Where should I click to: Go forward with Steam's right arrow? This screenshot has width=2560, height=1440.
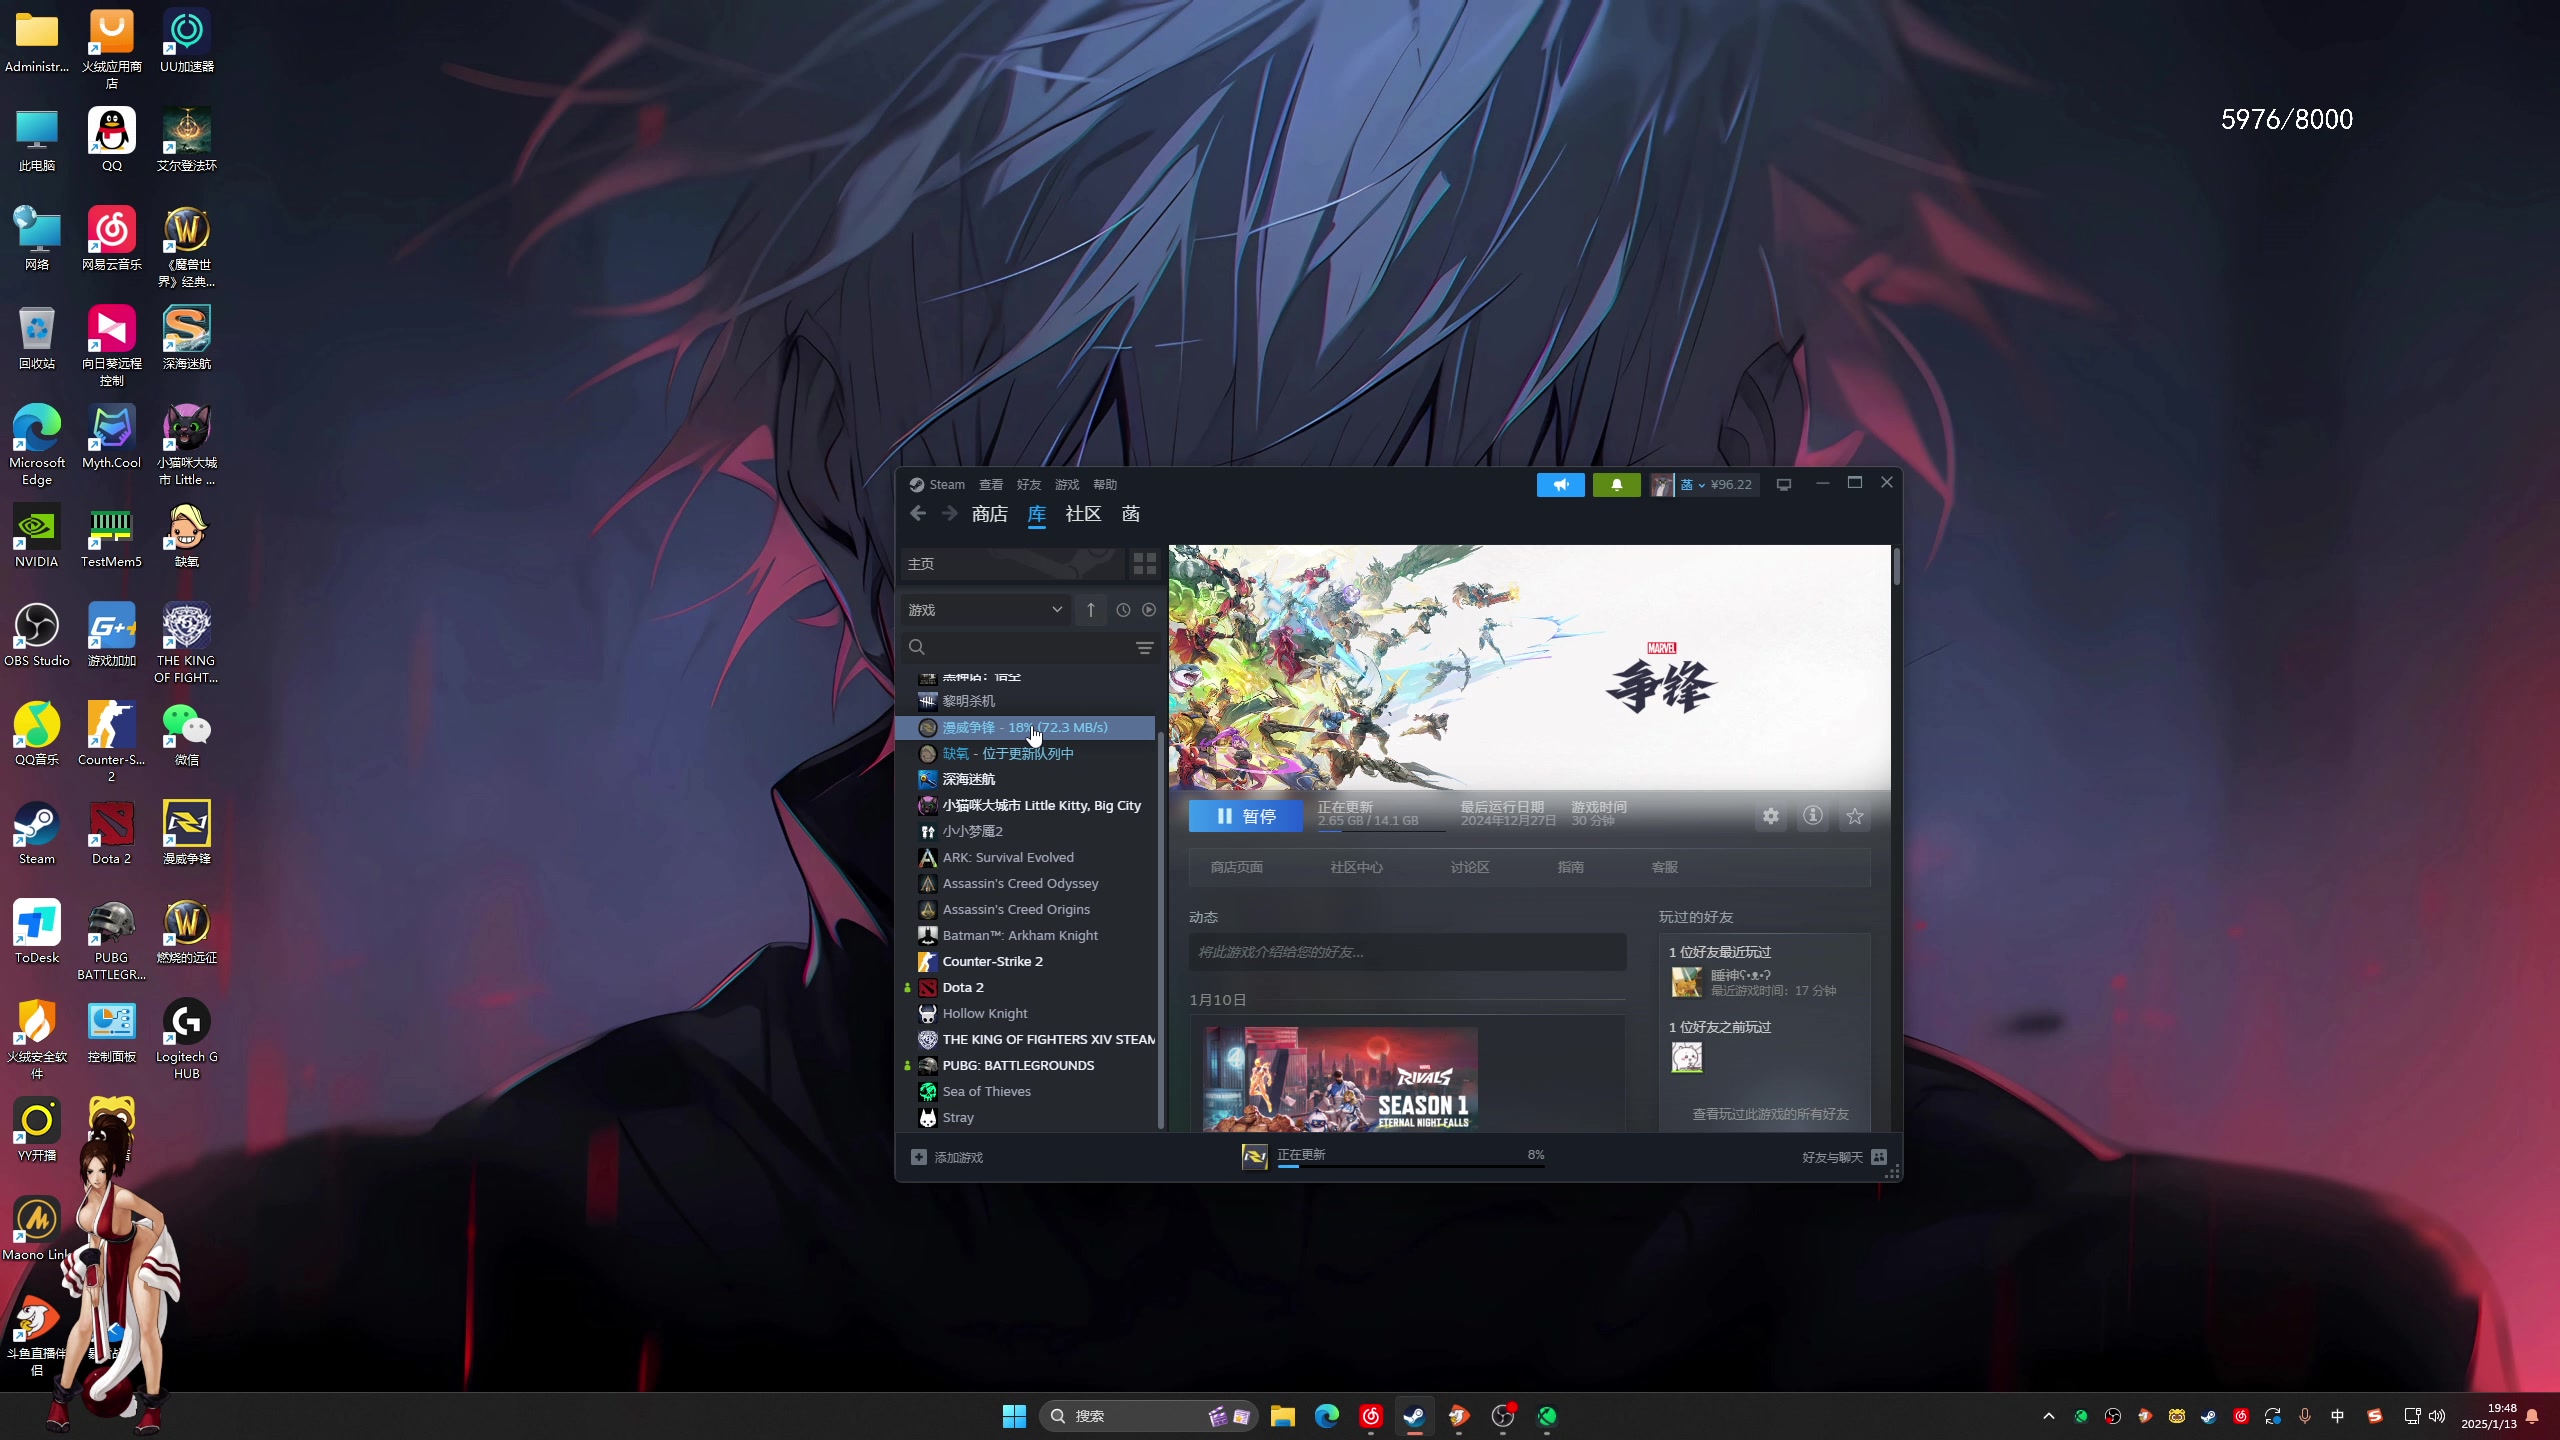coord(949,514)
